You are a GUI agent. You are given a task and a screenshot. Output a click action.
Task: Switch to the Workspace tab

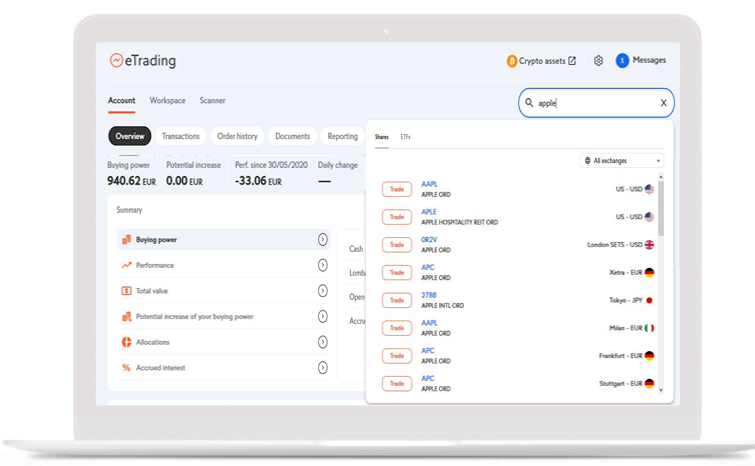click(x=167, y=101)
